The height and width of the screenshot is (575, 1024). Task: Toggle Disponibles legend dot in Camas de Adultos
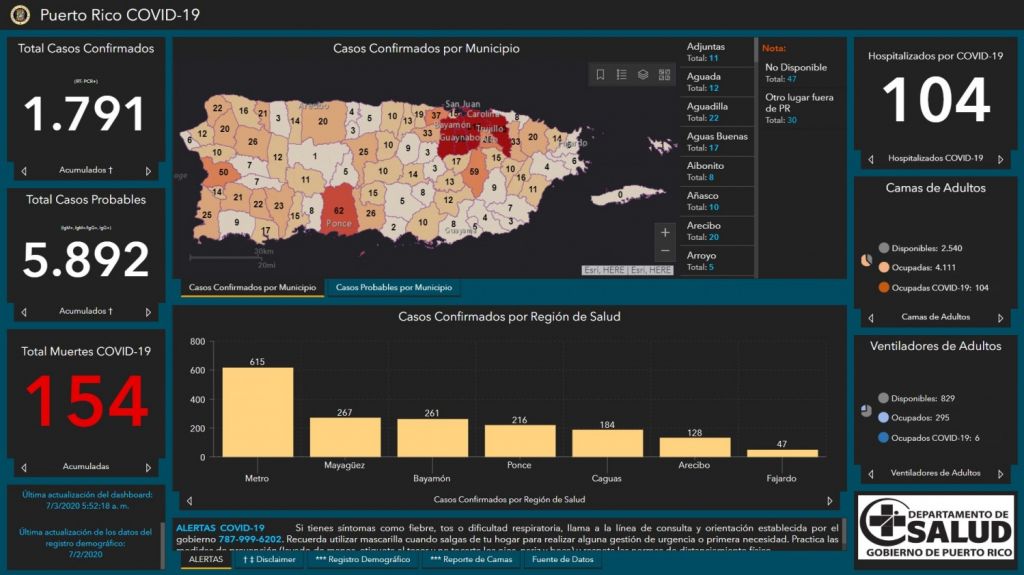click(x=884, y=248)
